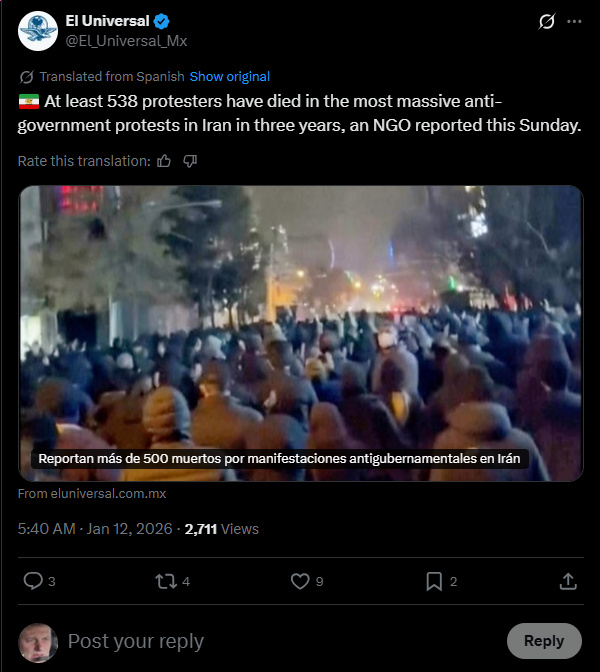
Task: Click the thumbs-up translation rating icon
Action: 164,161
